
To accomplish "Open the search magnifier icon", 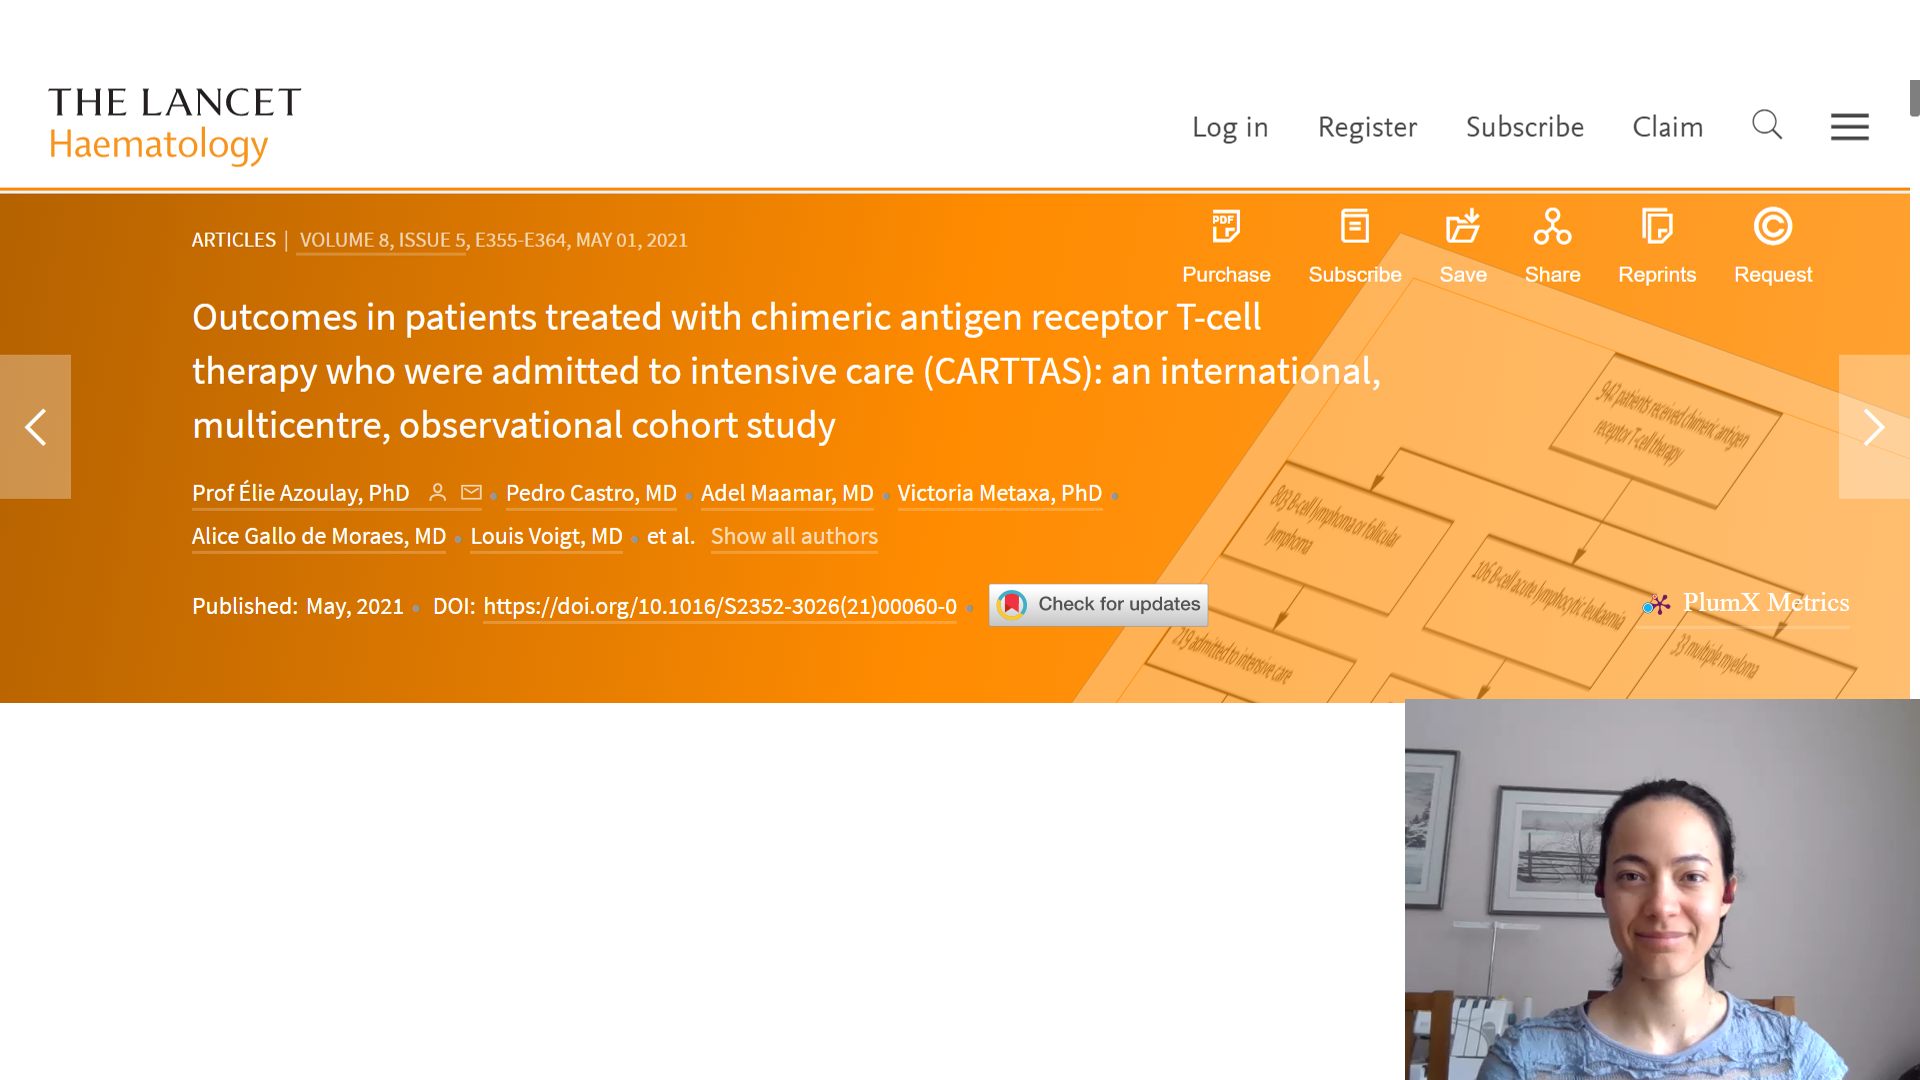I will tap(1767, 126).
